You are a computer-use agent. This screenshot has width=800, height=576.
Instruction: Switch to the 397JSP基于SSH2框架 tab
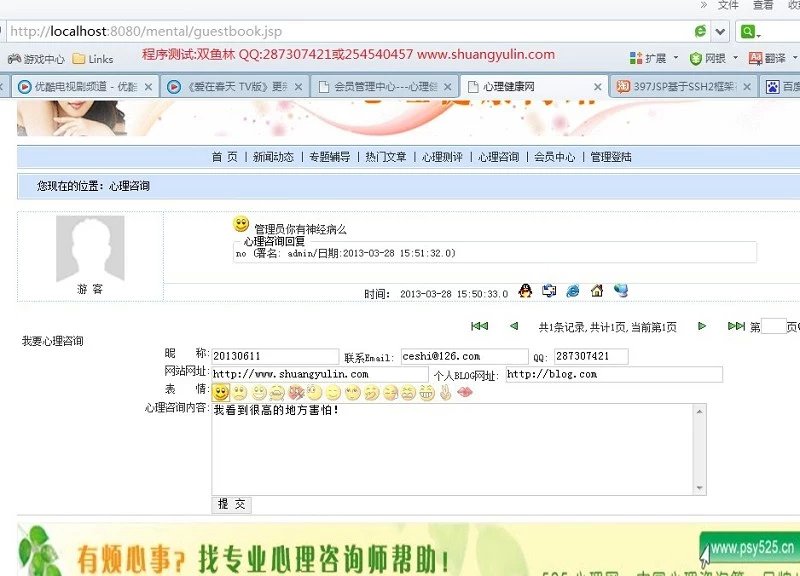click(683, 87)
